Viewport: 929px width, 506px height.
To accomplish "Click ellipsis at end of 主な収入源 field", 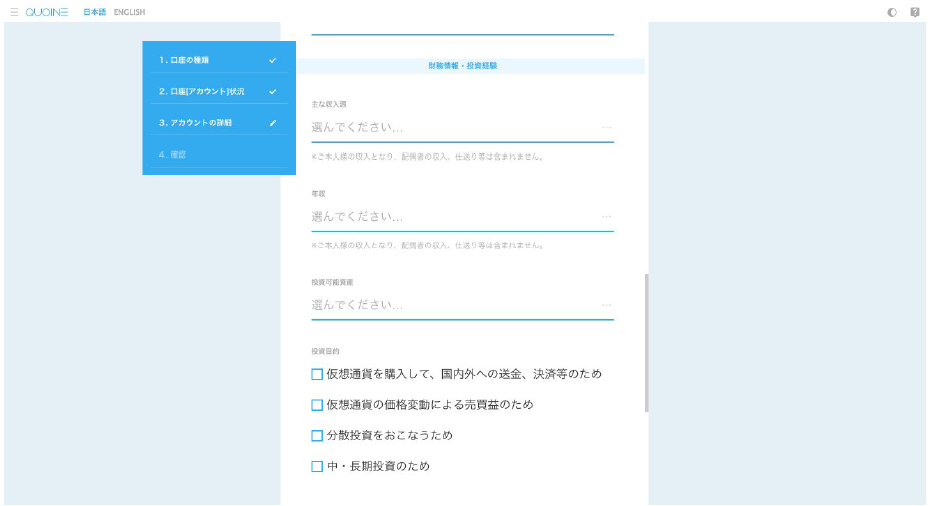I will point(606,127).
